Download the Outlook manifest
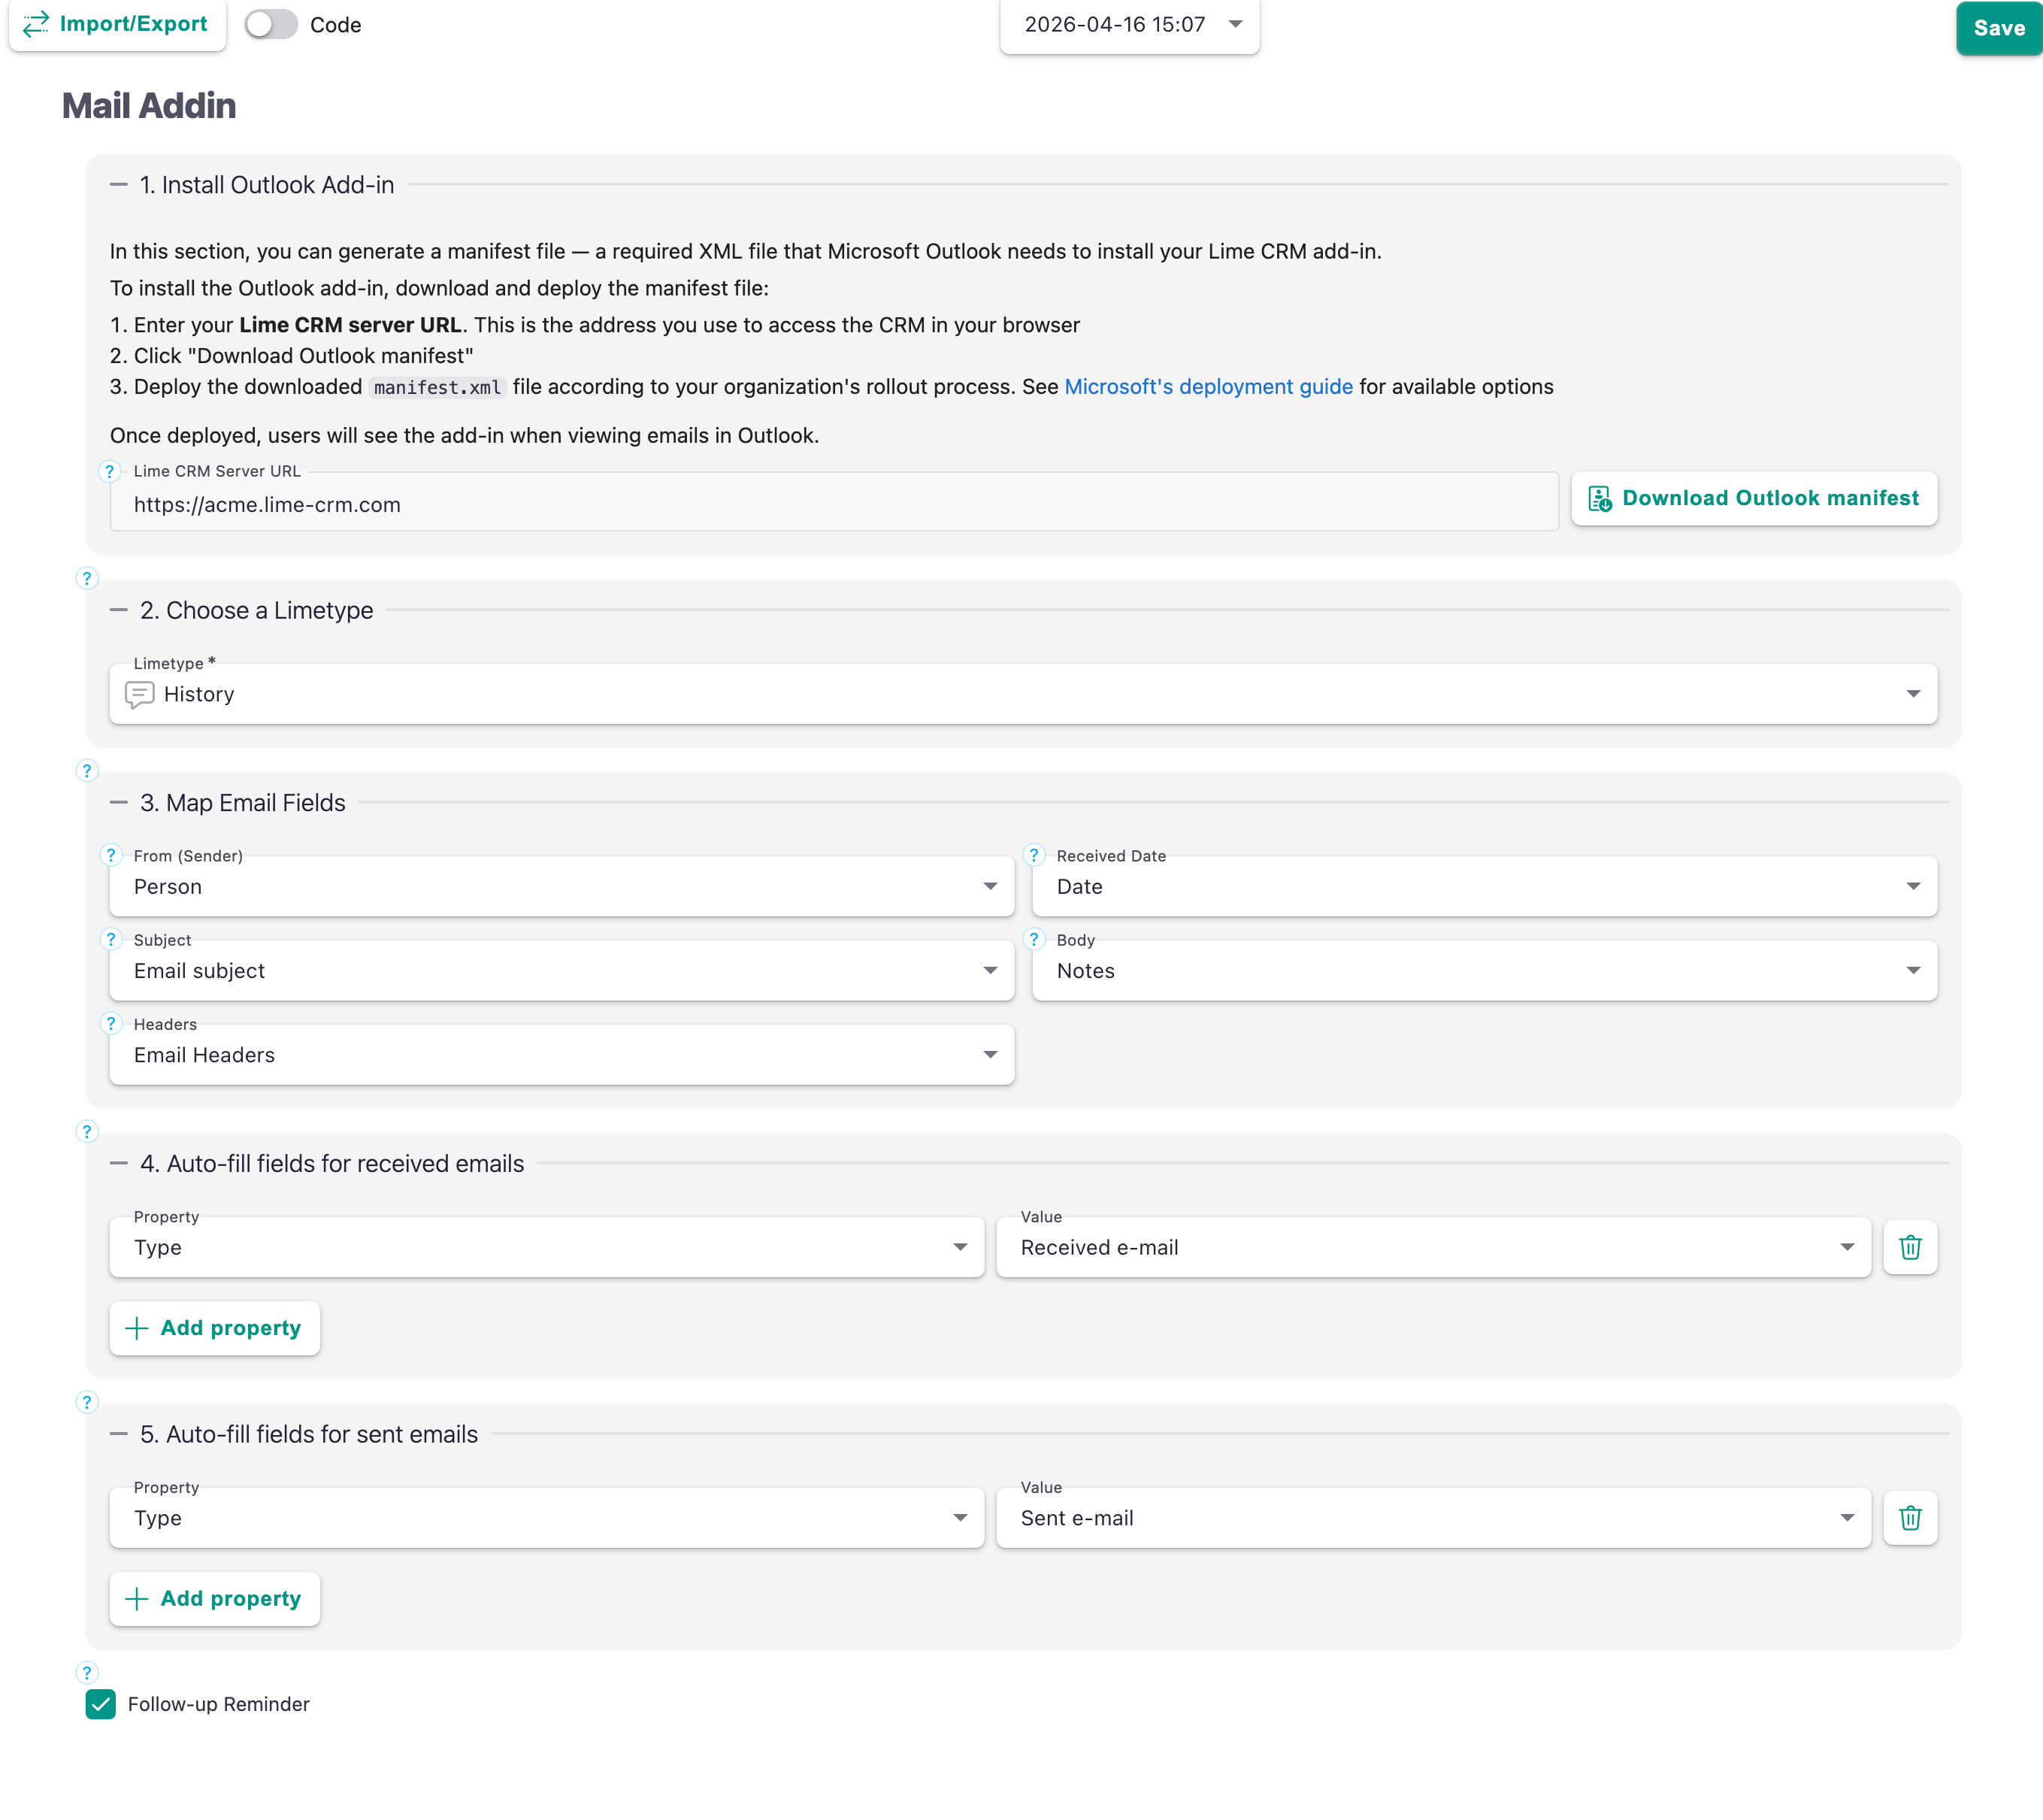 click(1754, 498)
